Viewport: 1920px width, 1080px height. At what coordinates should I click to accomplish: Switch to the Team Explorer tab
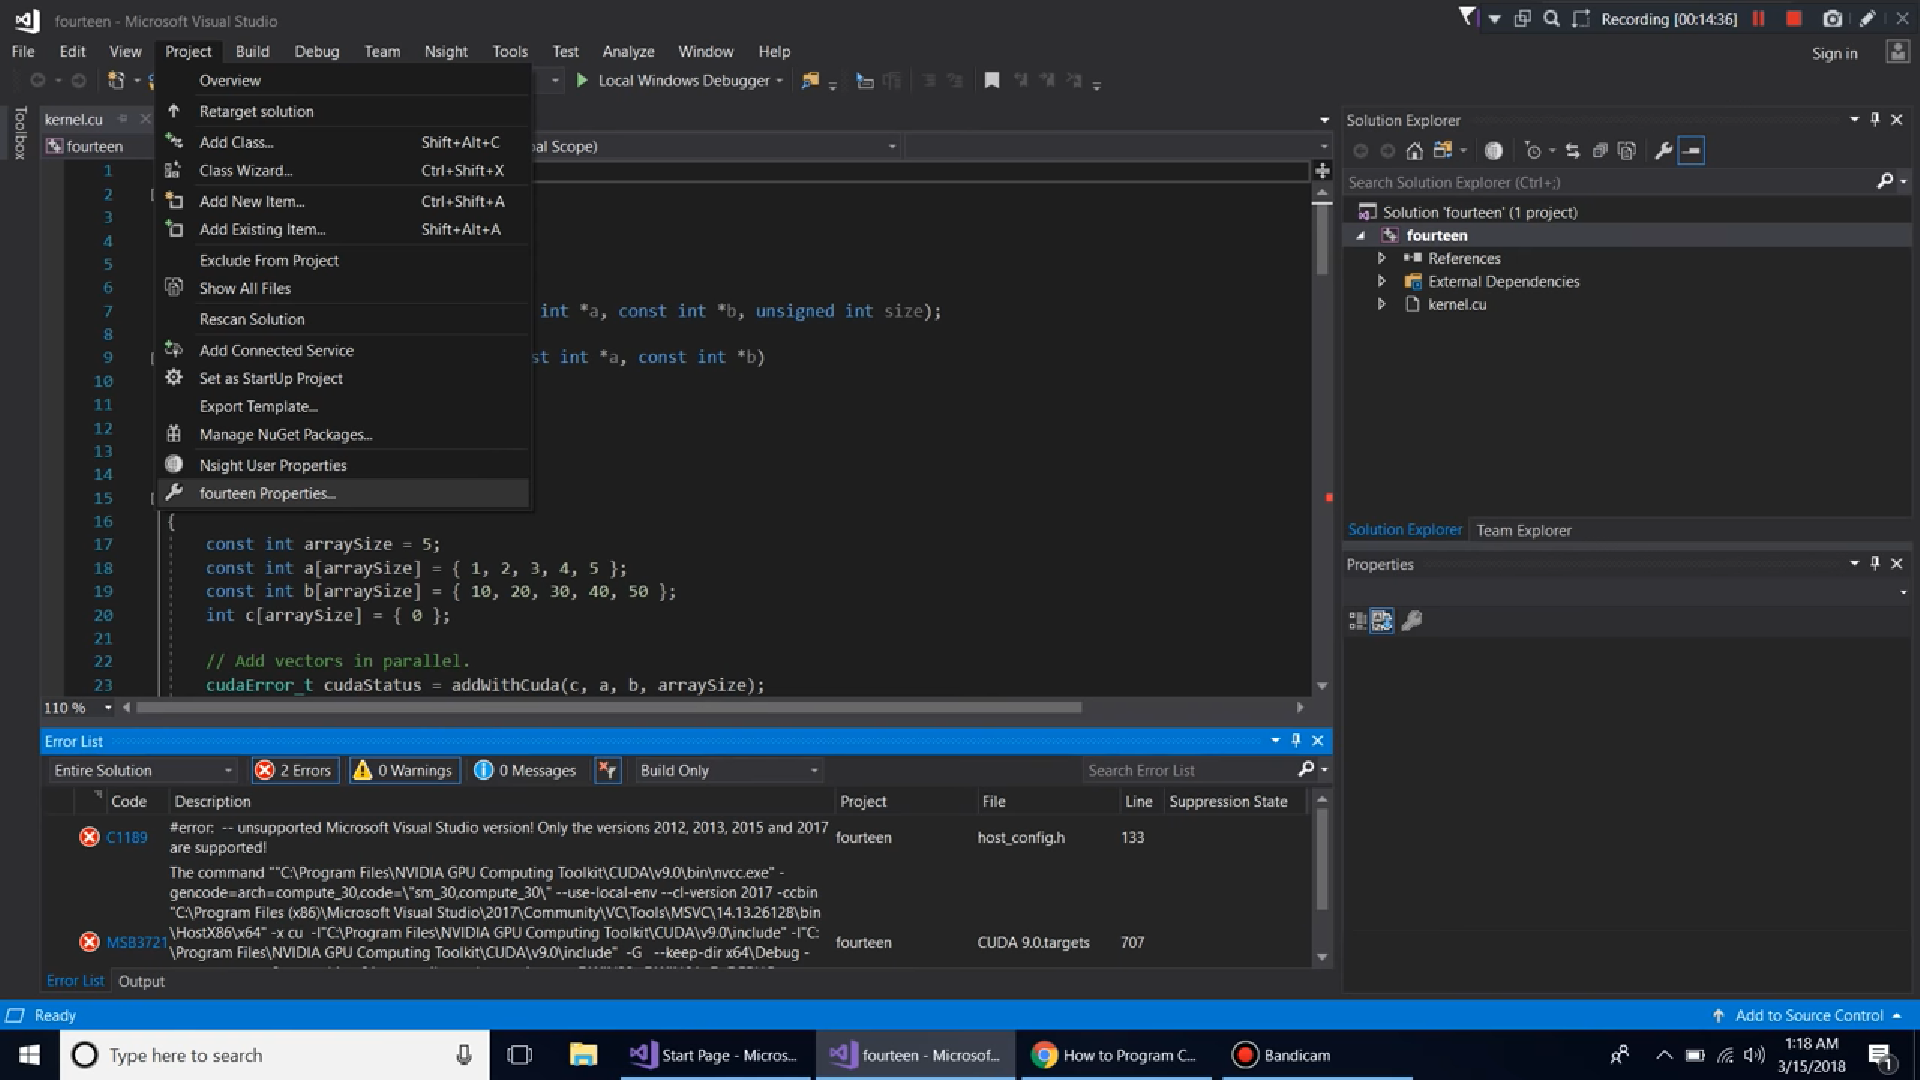coord(1523,530)
